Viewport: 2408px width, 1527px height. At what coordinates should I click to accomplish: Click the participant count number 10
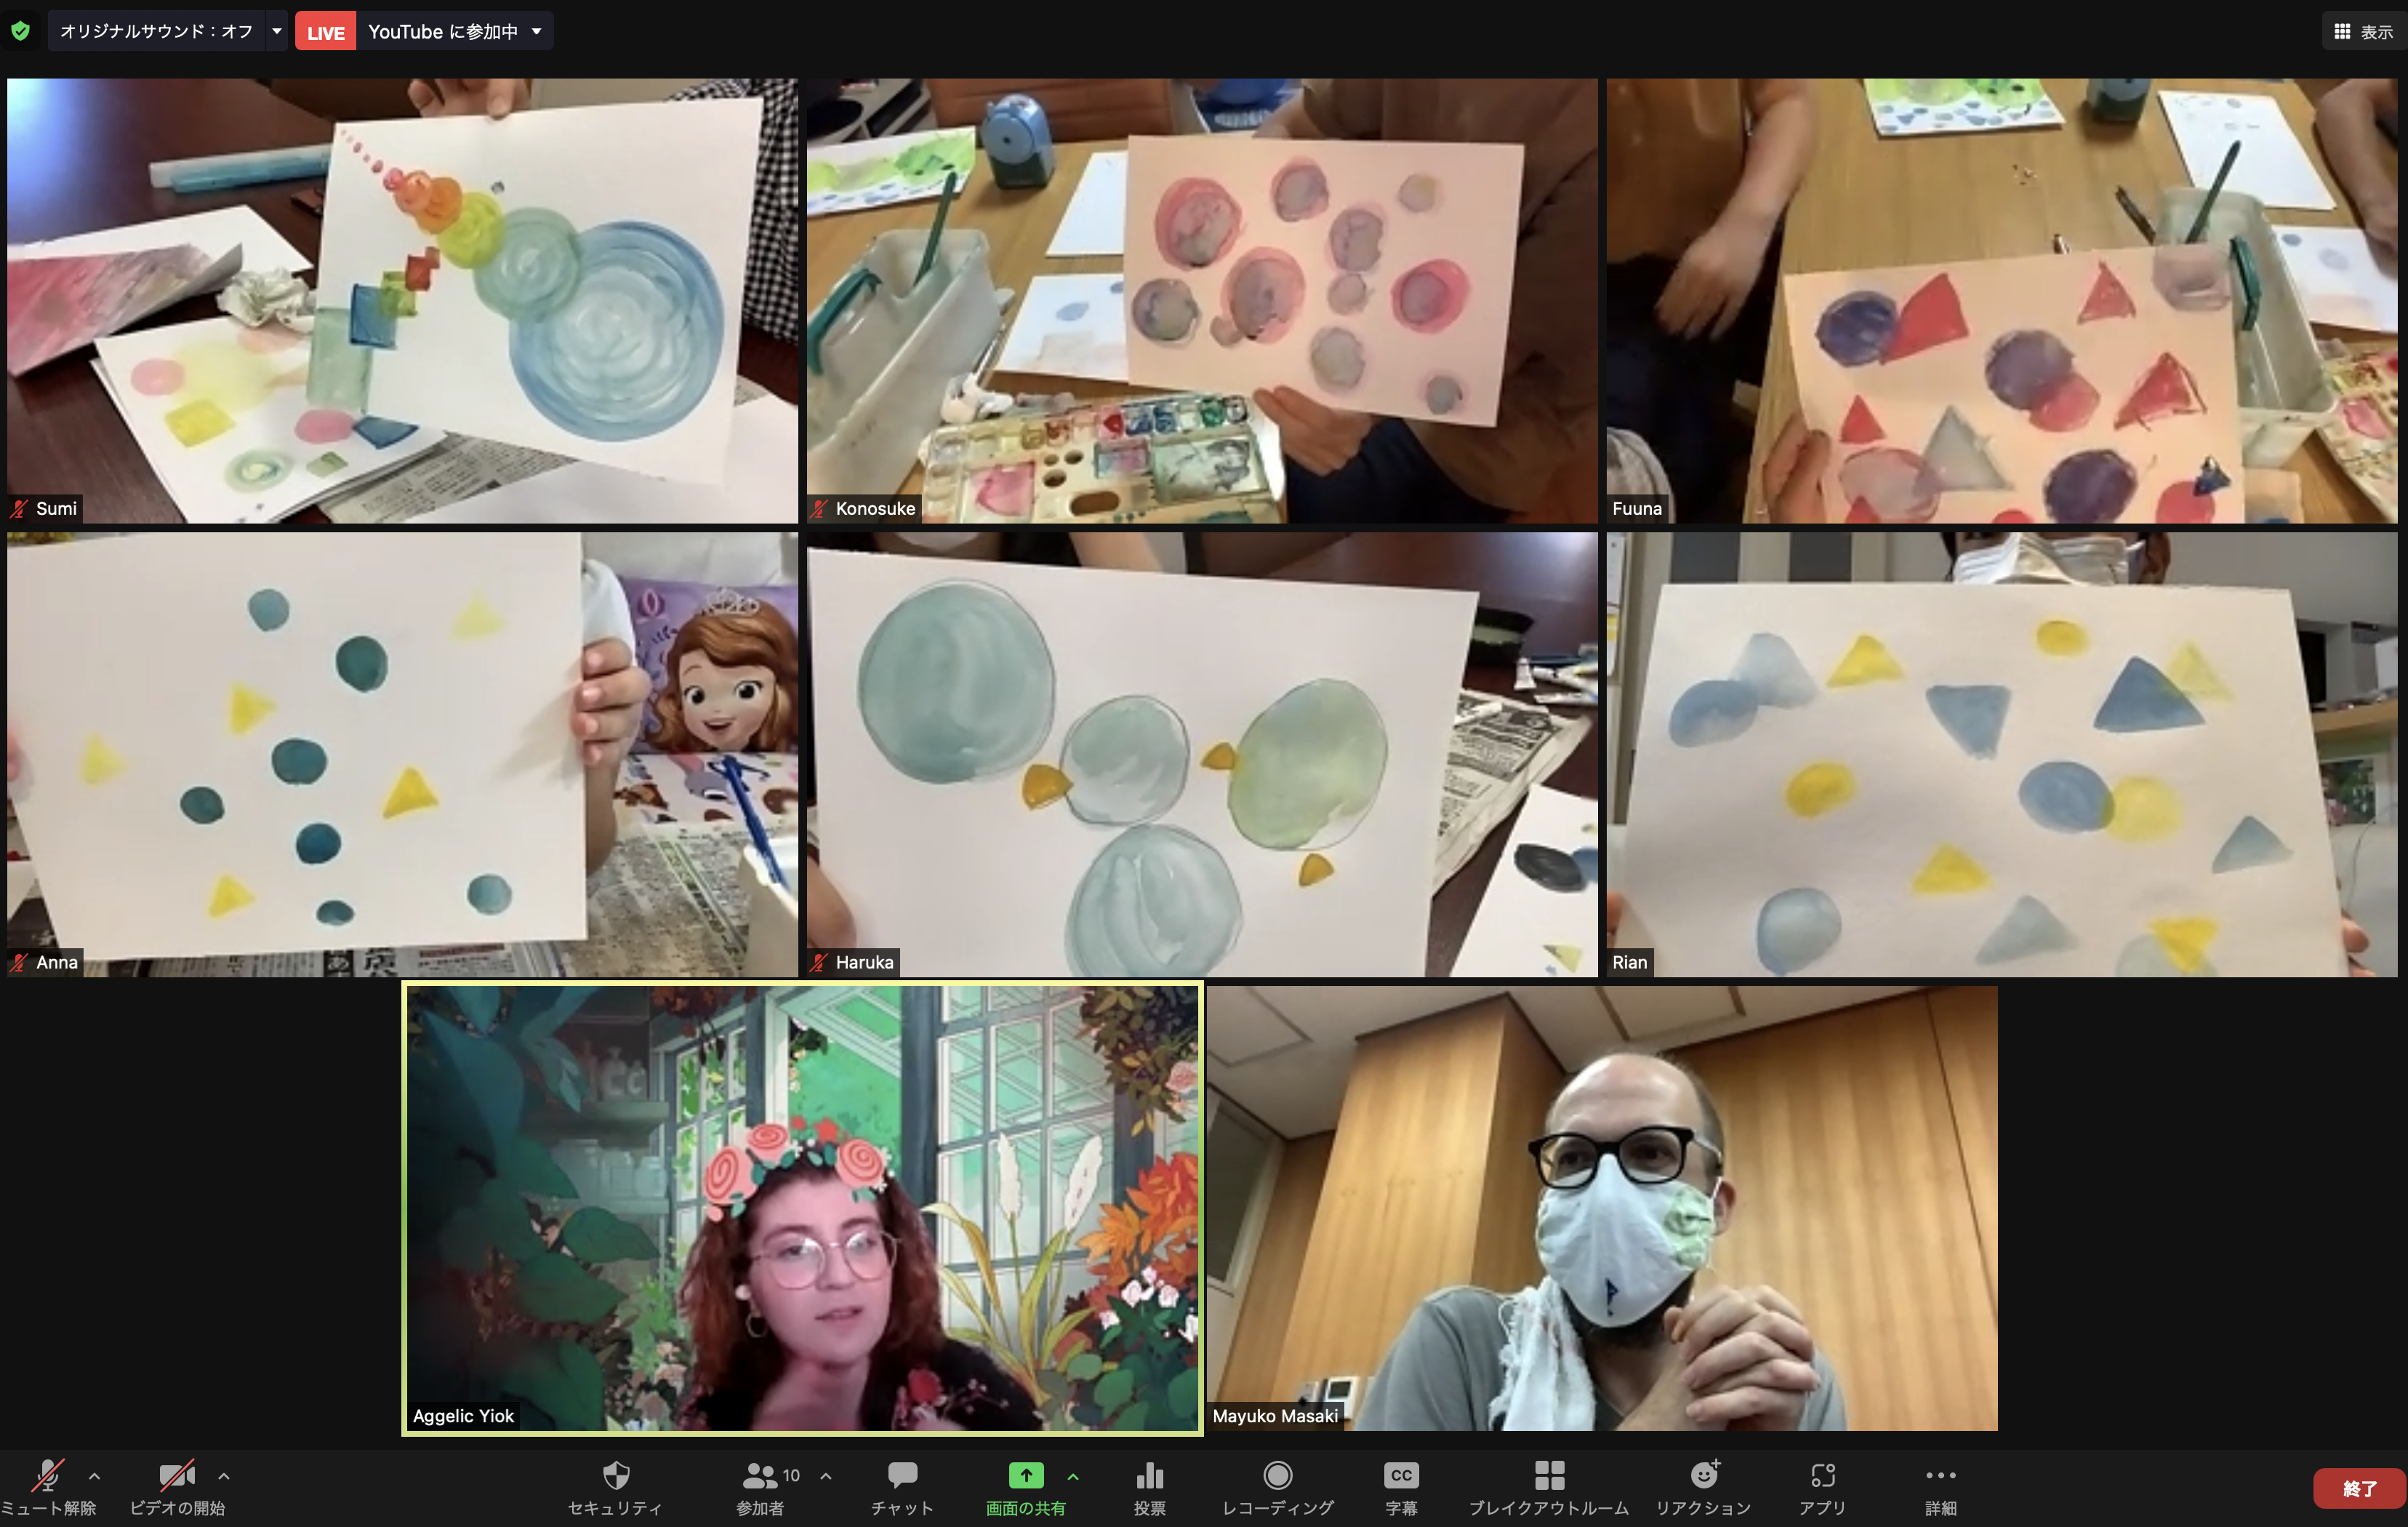(x=791, y=1475)
